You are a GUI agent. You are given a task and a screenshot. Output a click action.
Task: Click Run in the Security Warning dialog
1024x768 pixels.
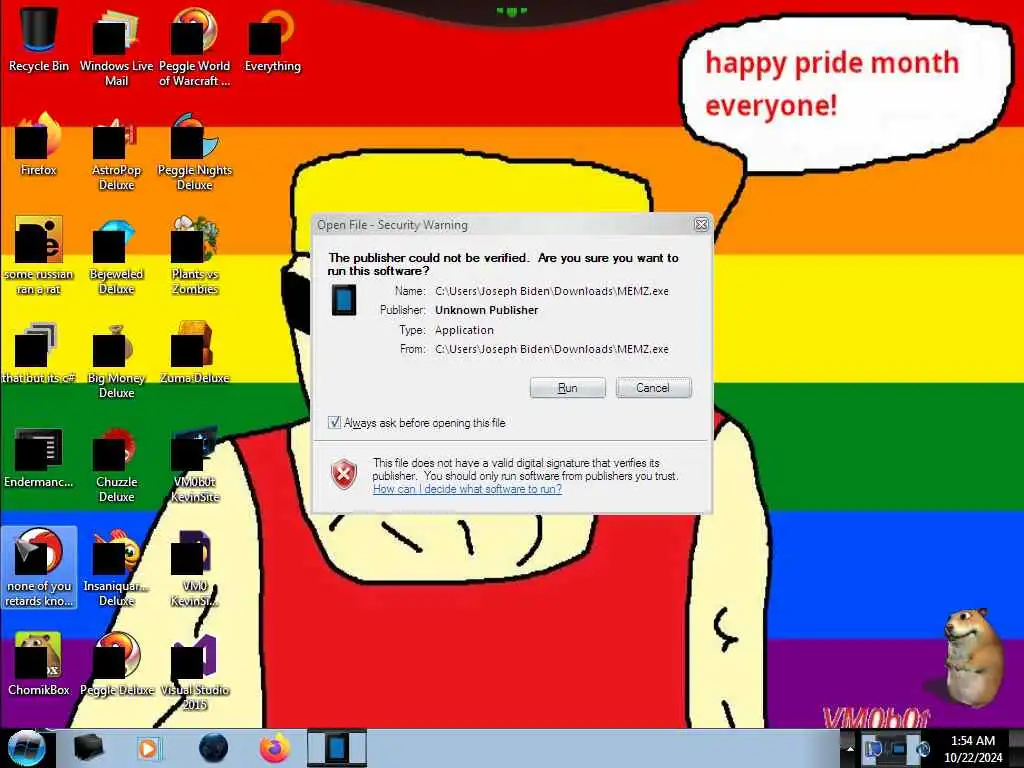click(x=568, y=388)
